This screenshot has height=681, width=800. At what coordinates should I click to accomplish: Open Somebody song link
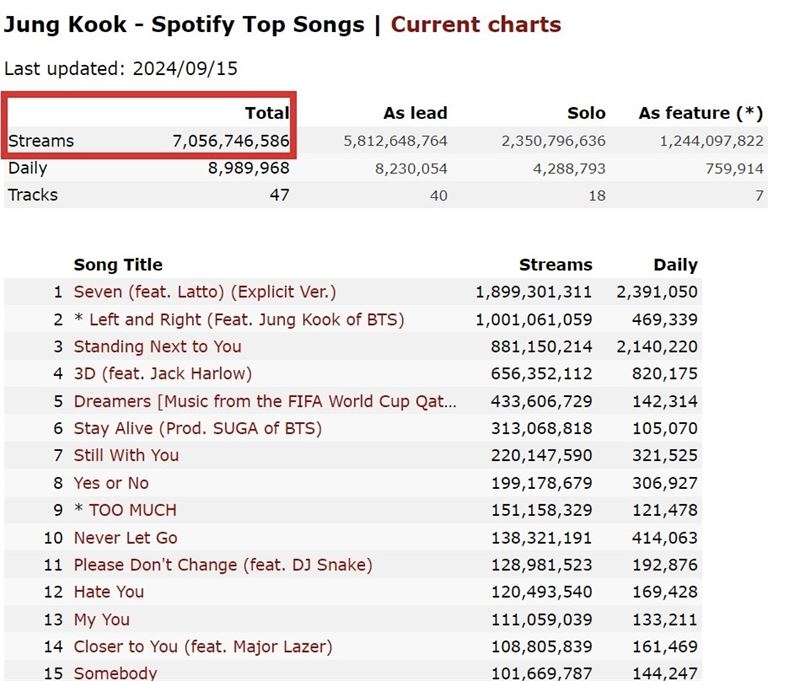click(115, 673)
